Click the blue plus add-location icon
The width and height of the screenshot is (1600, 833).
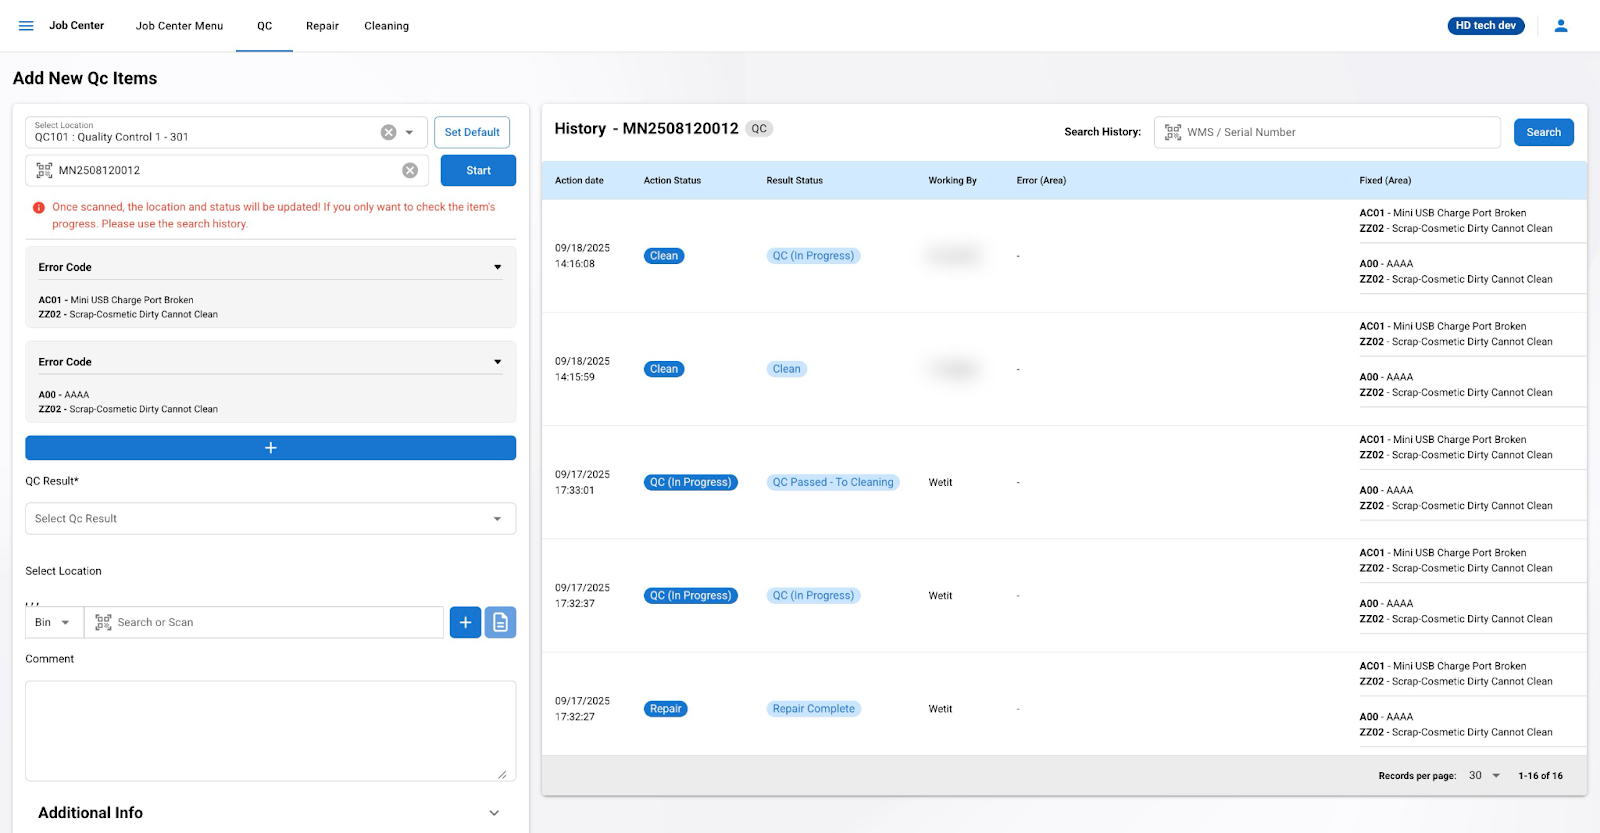(x=465, y=622)
